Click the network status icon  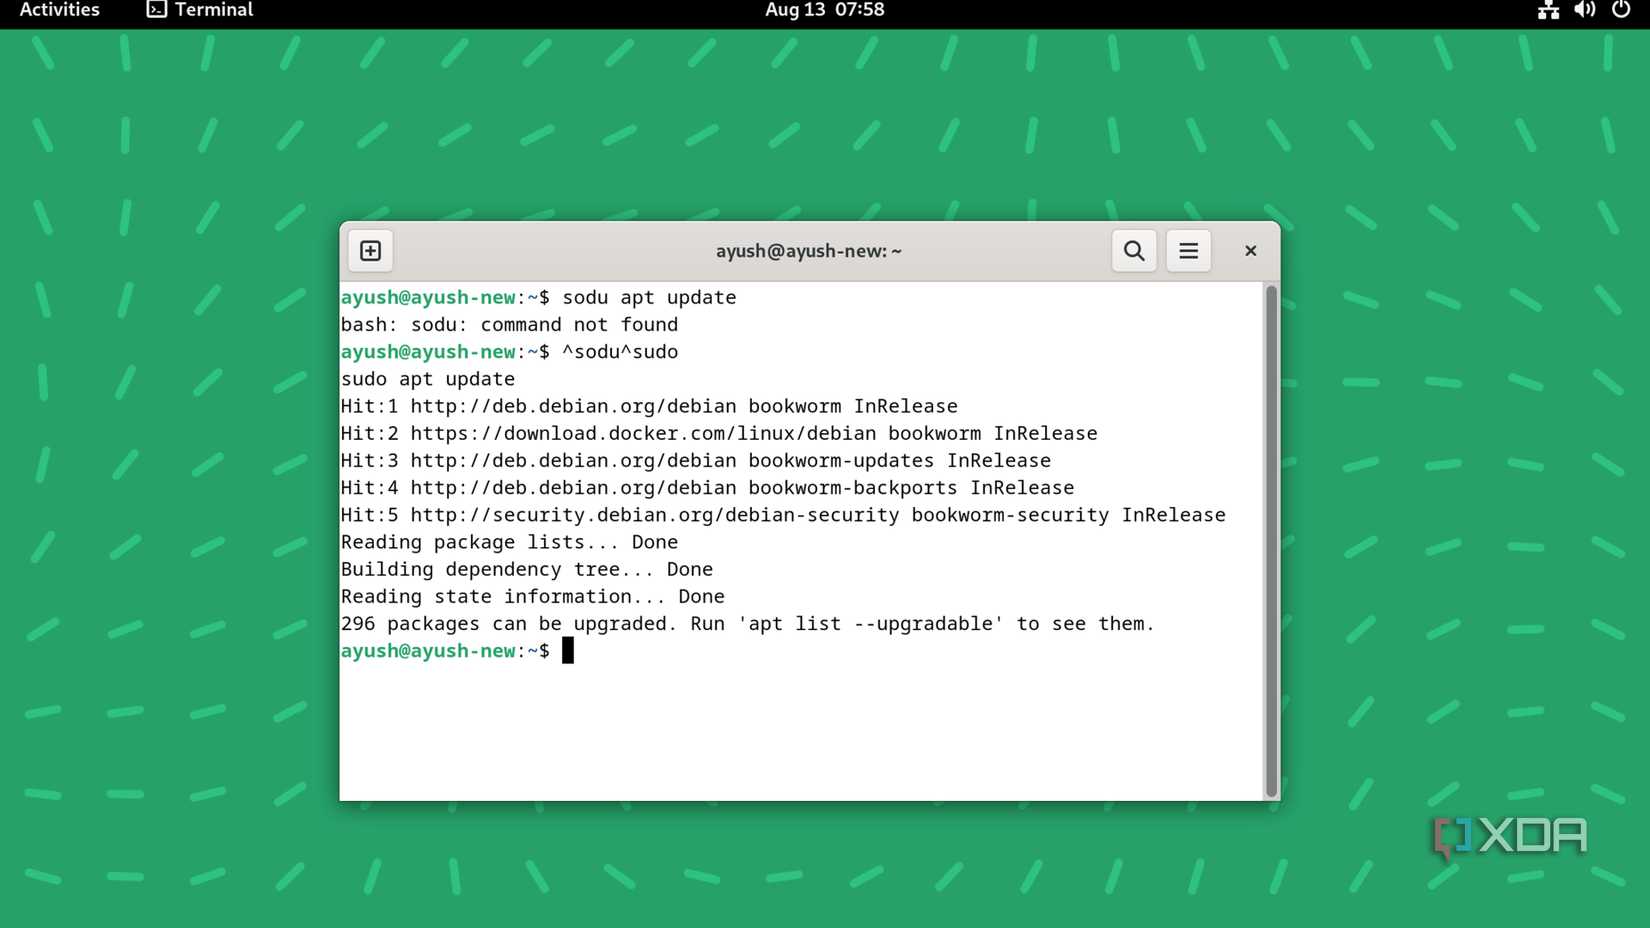click(x=1548, y=11)
